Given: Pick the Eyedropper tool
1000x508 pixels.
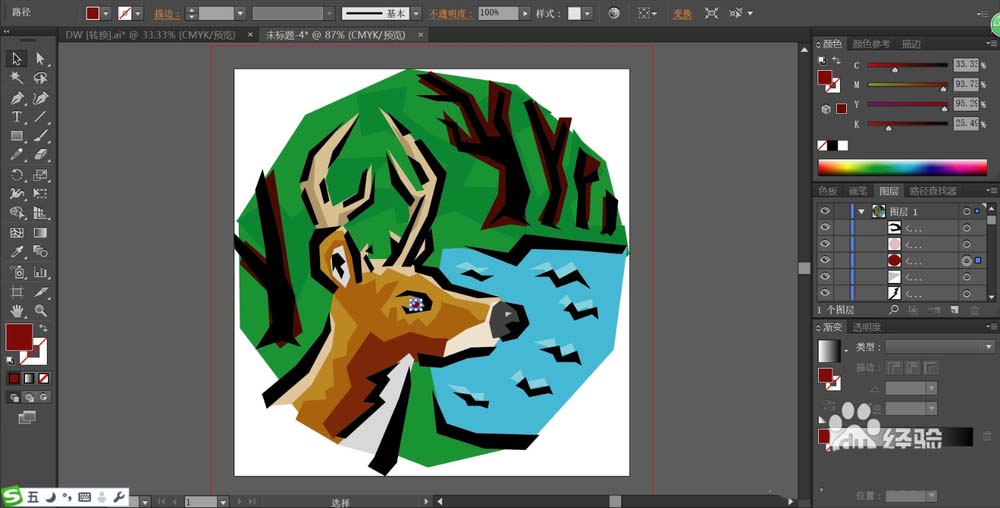Looking at the screenshot, I should (x=17, y=252).
